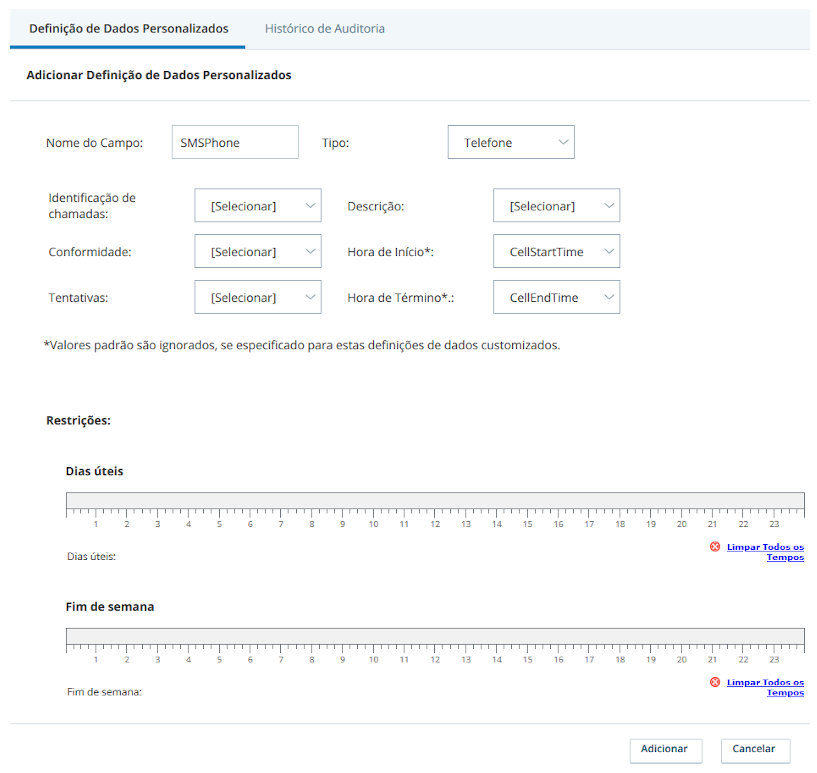The width and height of the screenshot is (817, 773).
Task: Open the Conformidade dropdown
Action: (x=258, y=251)
